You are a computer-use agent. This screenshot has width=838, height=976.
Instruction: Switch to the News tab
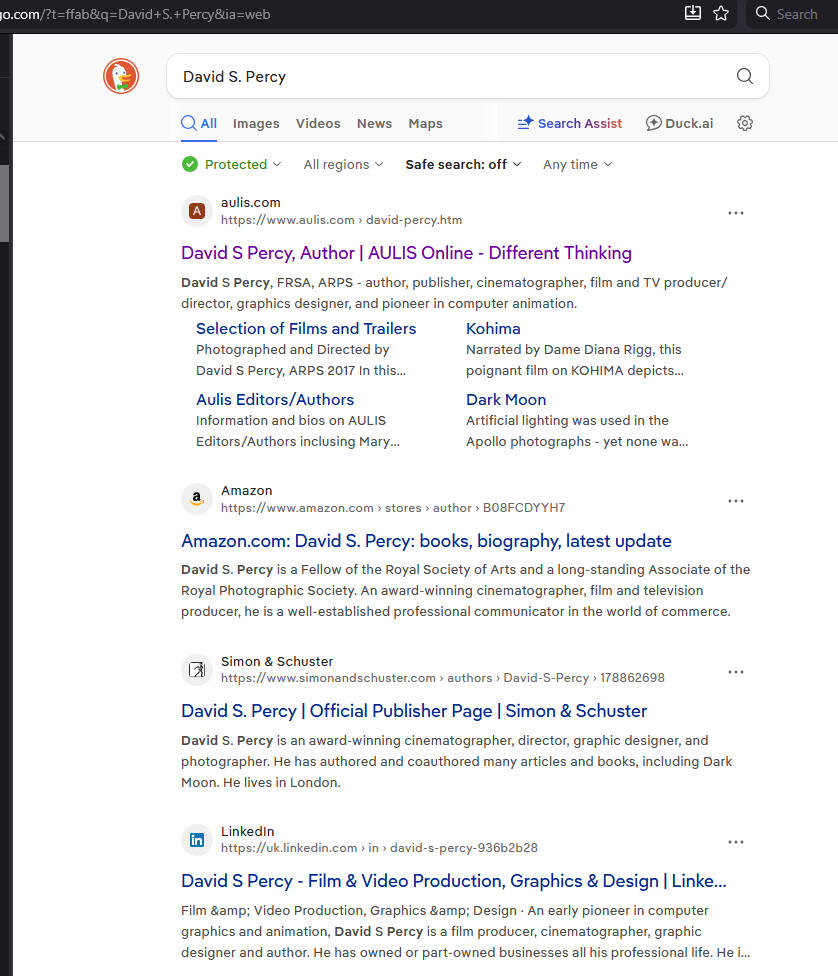[374, 123]
